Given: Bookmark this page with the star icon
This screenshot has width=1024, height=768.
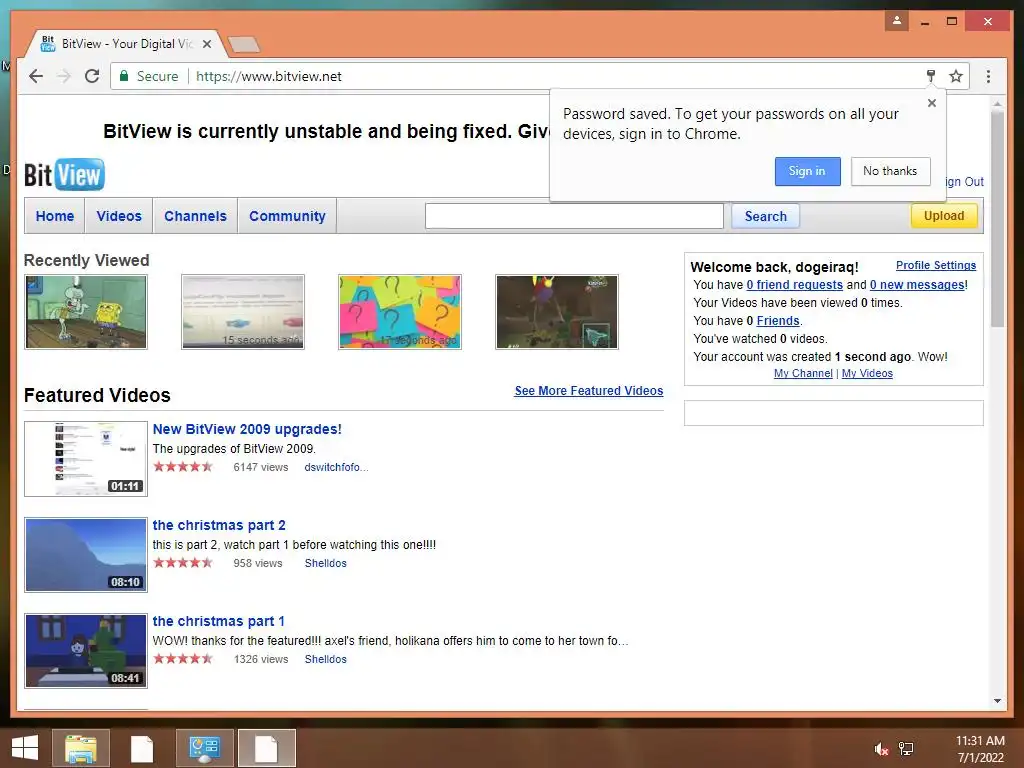Looking at the screenshot, I should tap(956, 76).
